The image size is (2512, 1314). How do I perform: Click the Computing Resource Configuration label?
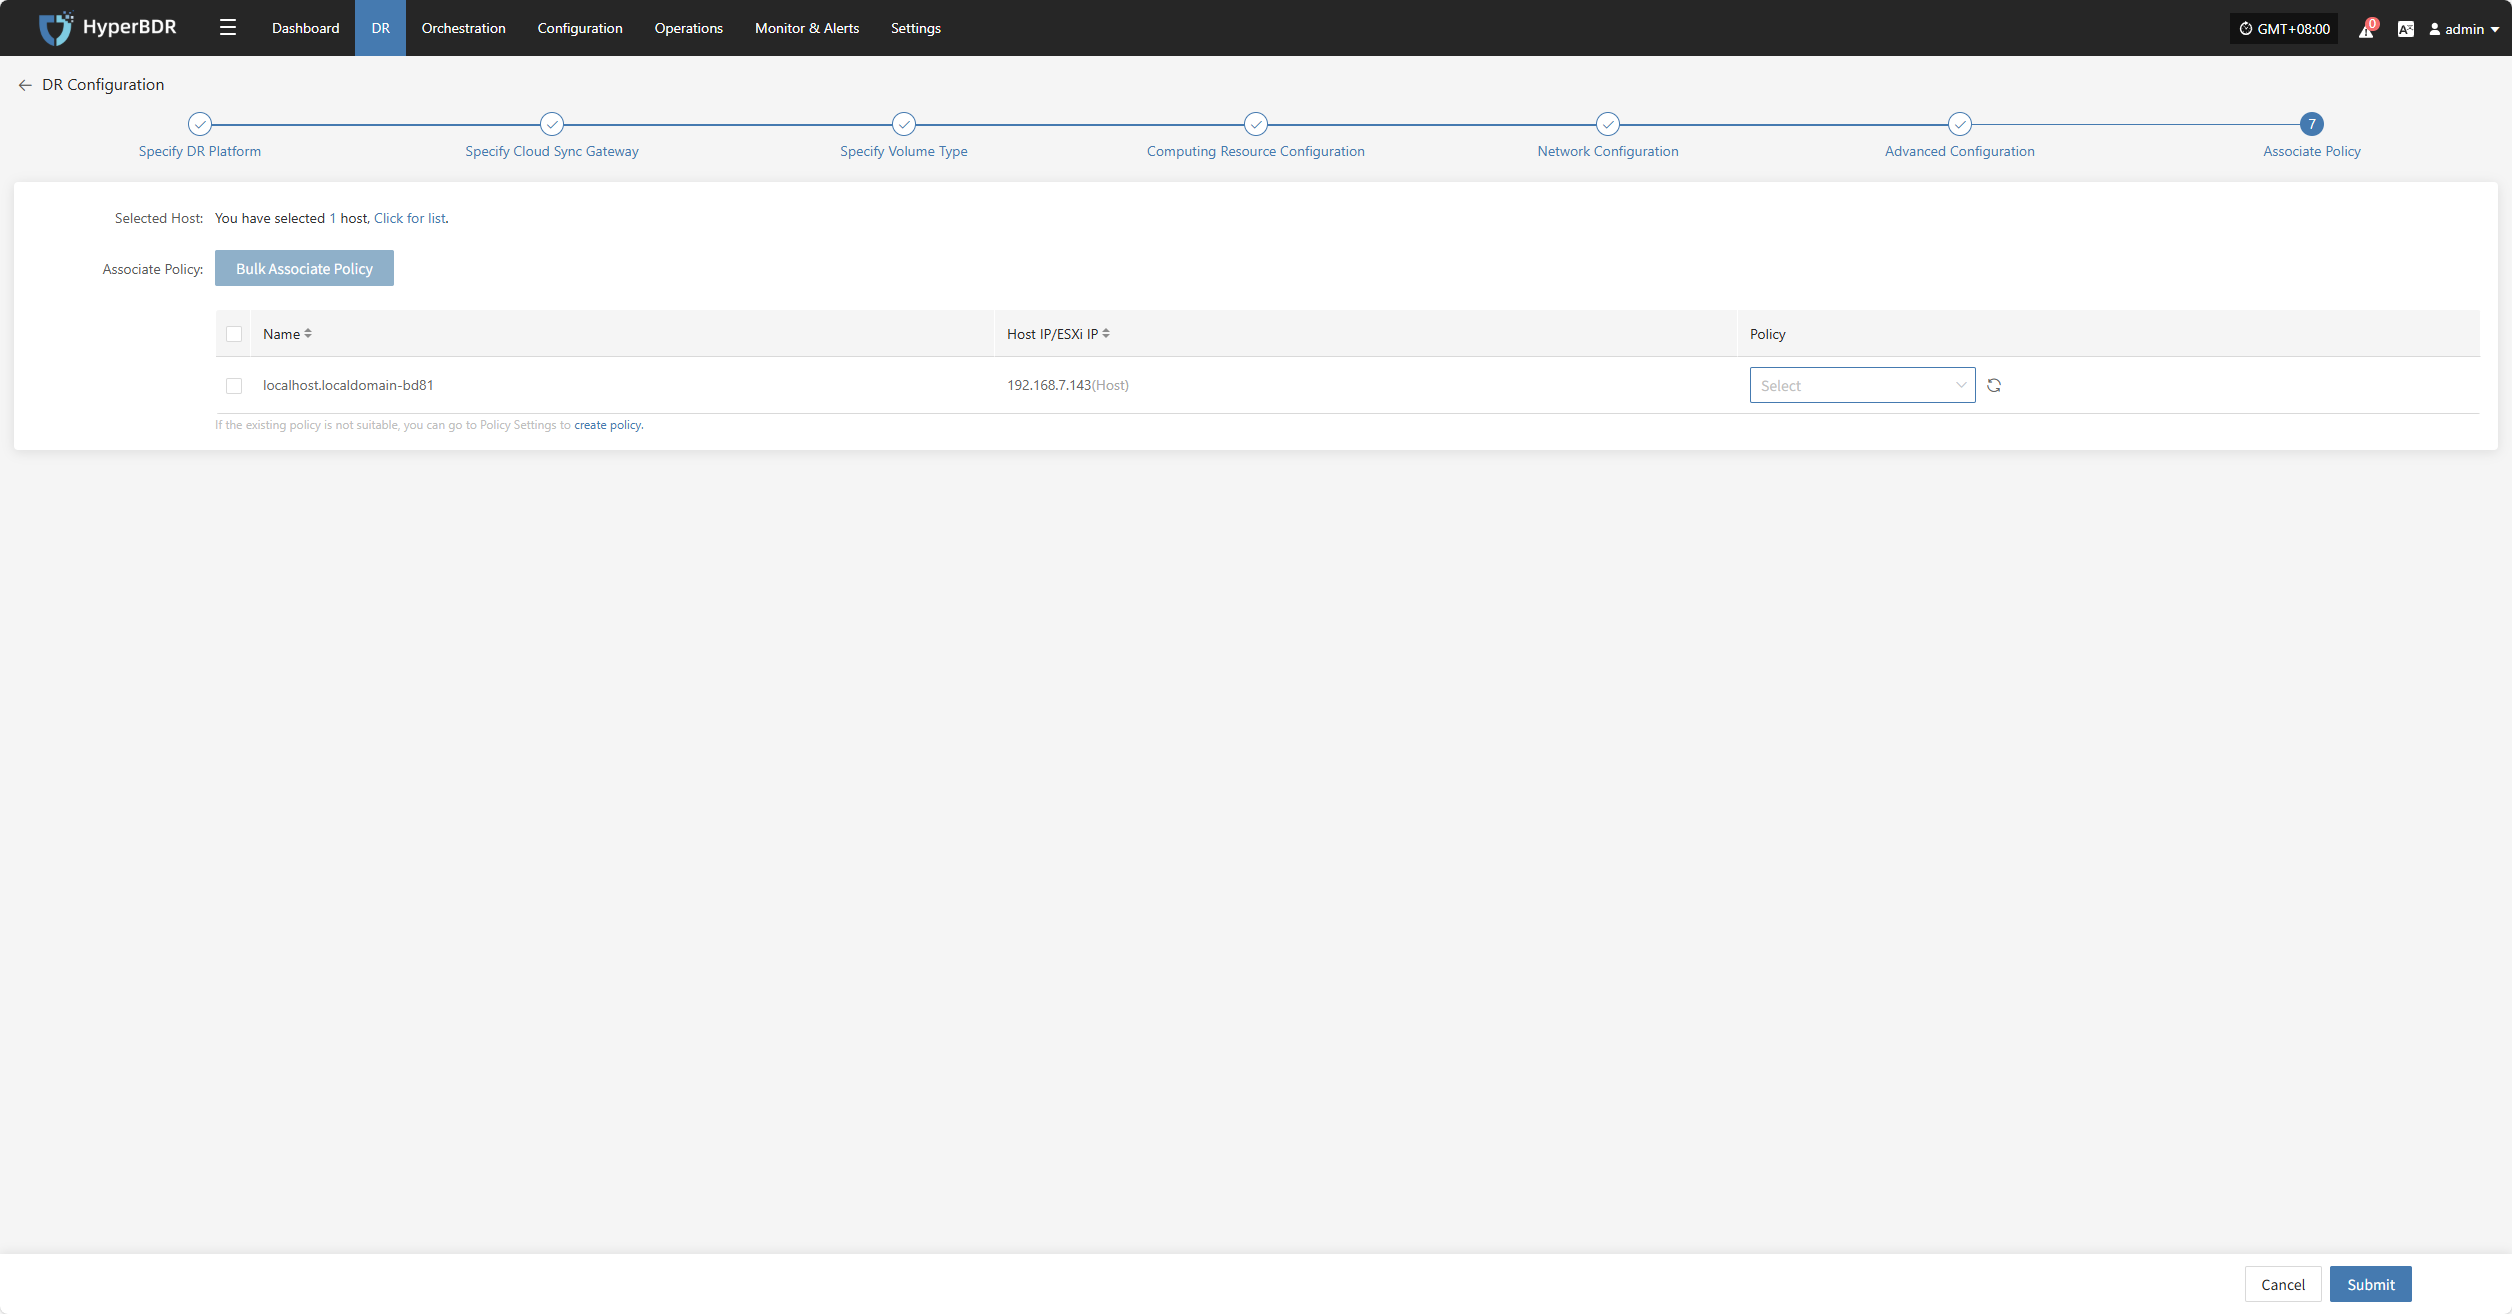(1256, 151)
